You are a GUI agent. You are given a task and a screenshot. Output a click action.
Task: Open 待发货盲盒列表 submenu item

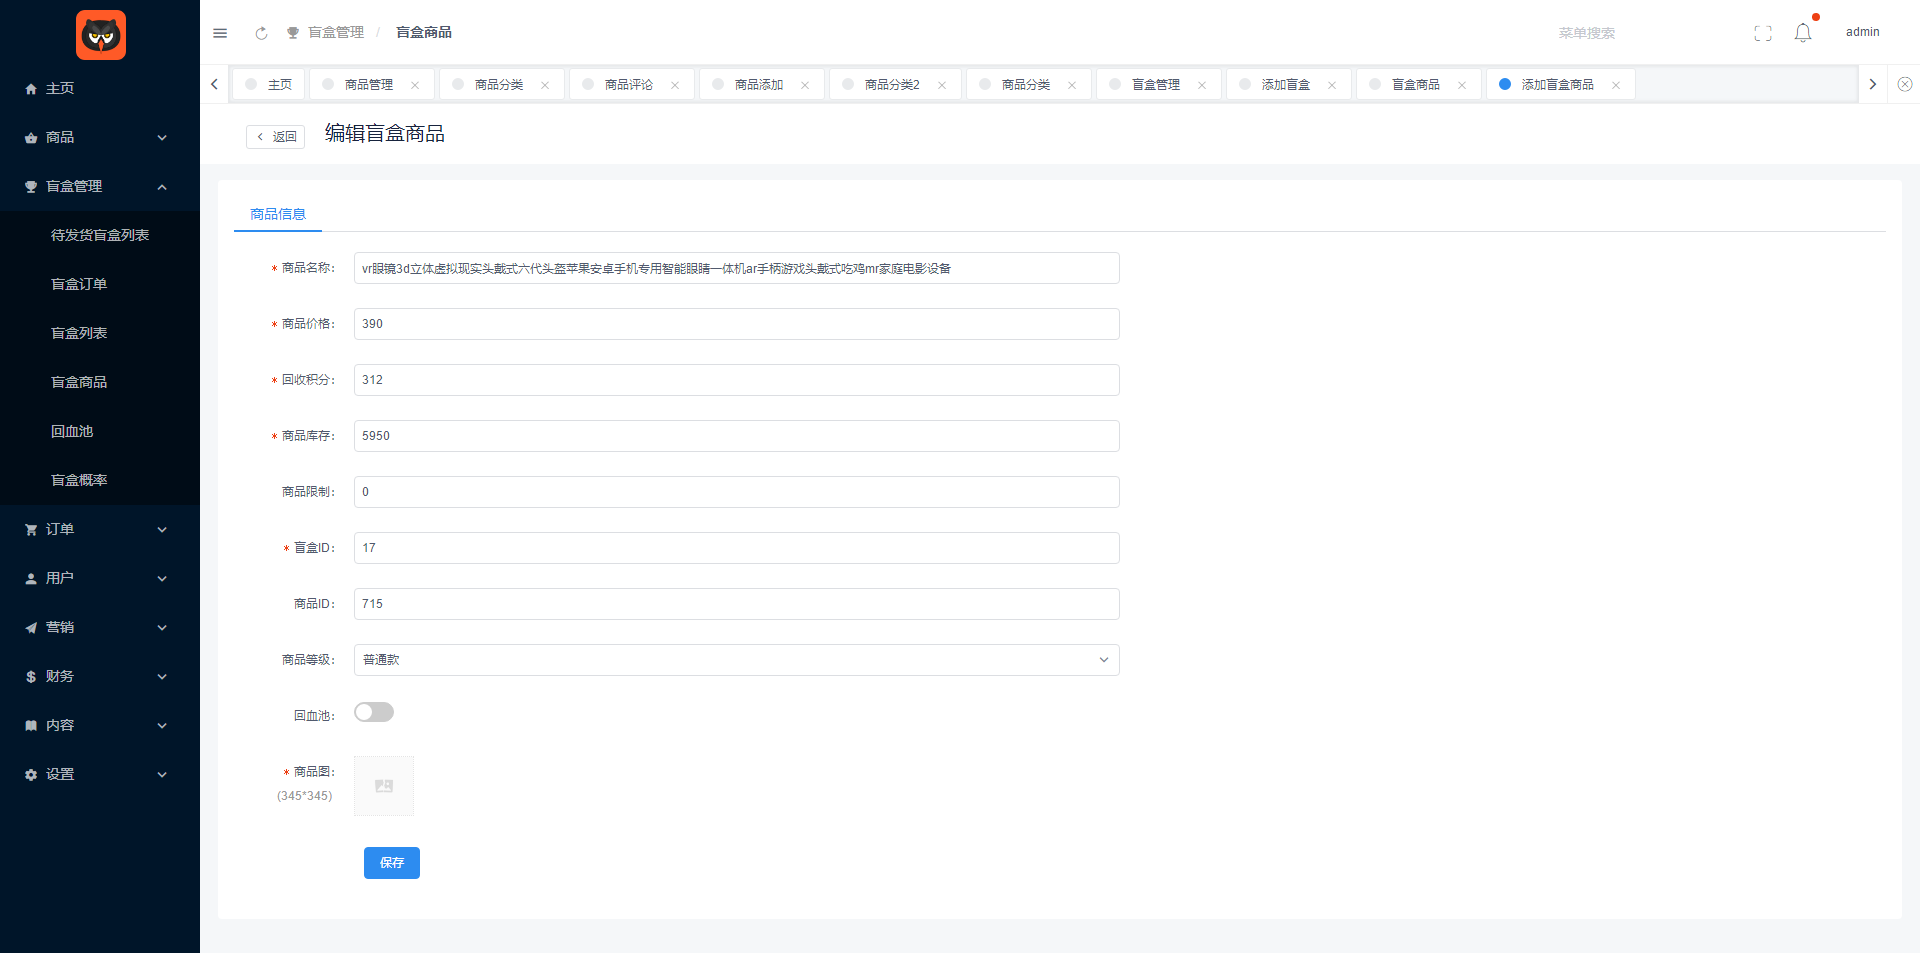[100, 235]
